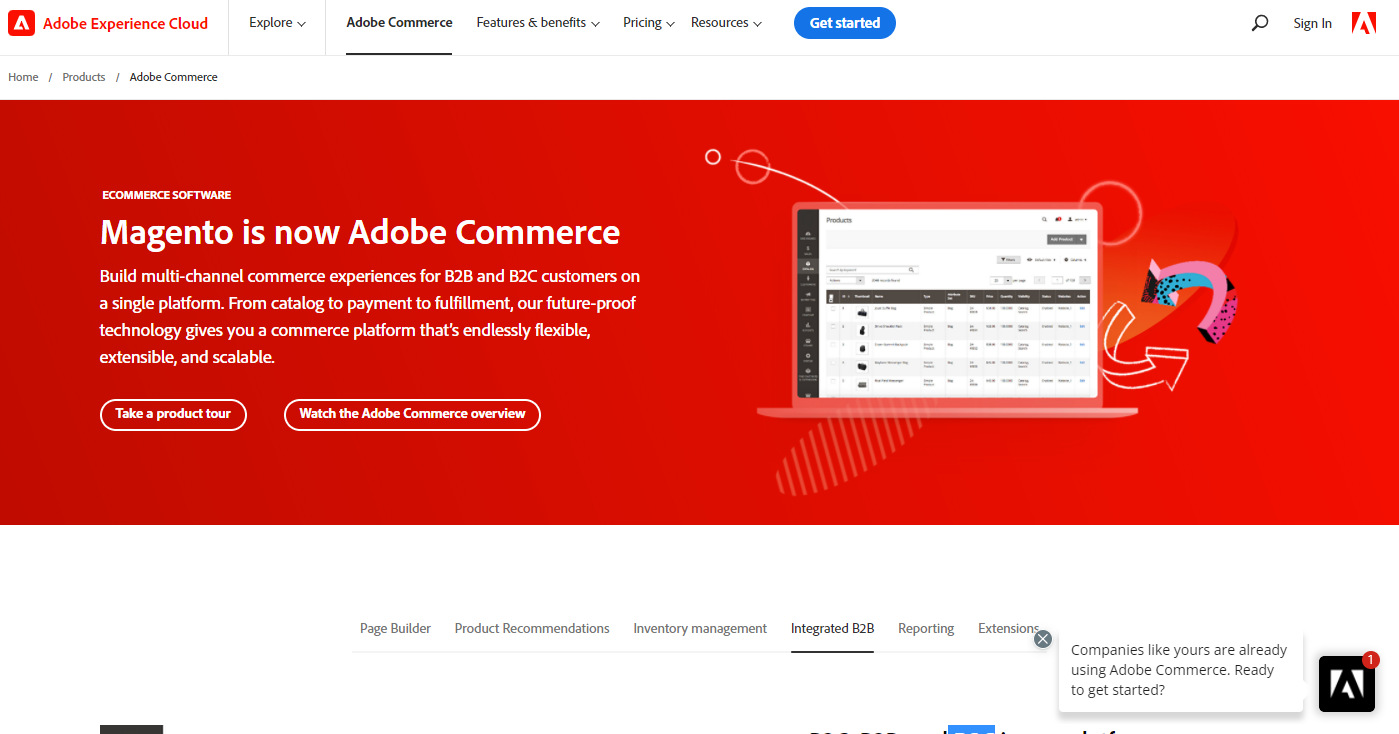
Task: Expand Features & benefits dropdown
Action: [538, 23]
